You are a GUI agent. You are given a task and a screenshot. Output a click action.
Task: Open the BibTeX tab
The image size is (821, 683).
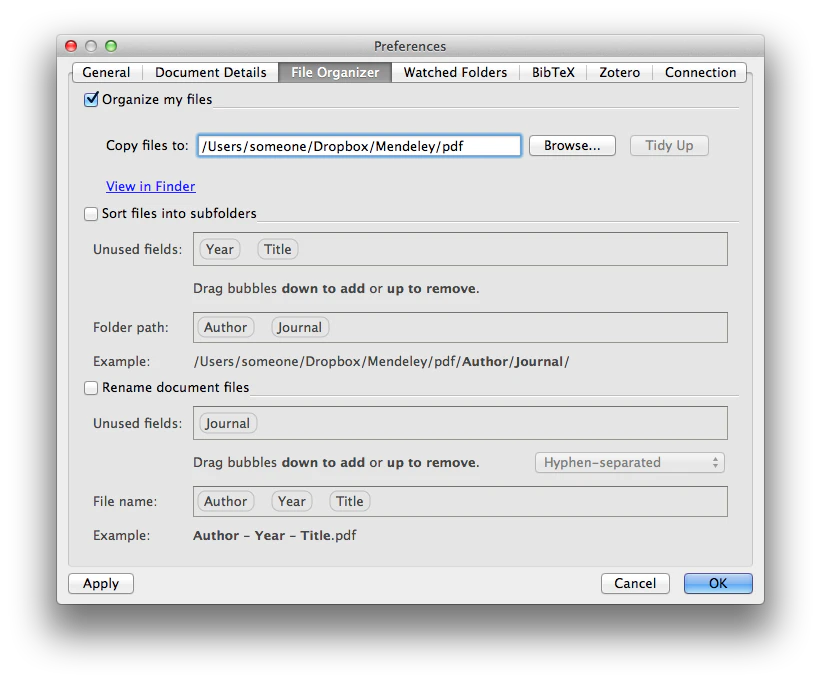coord(553,72)
